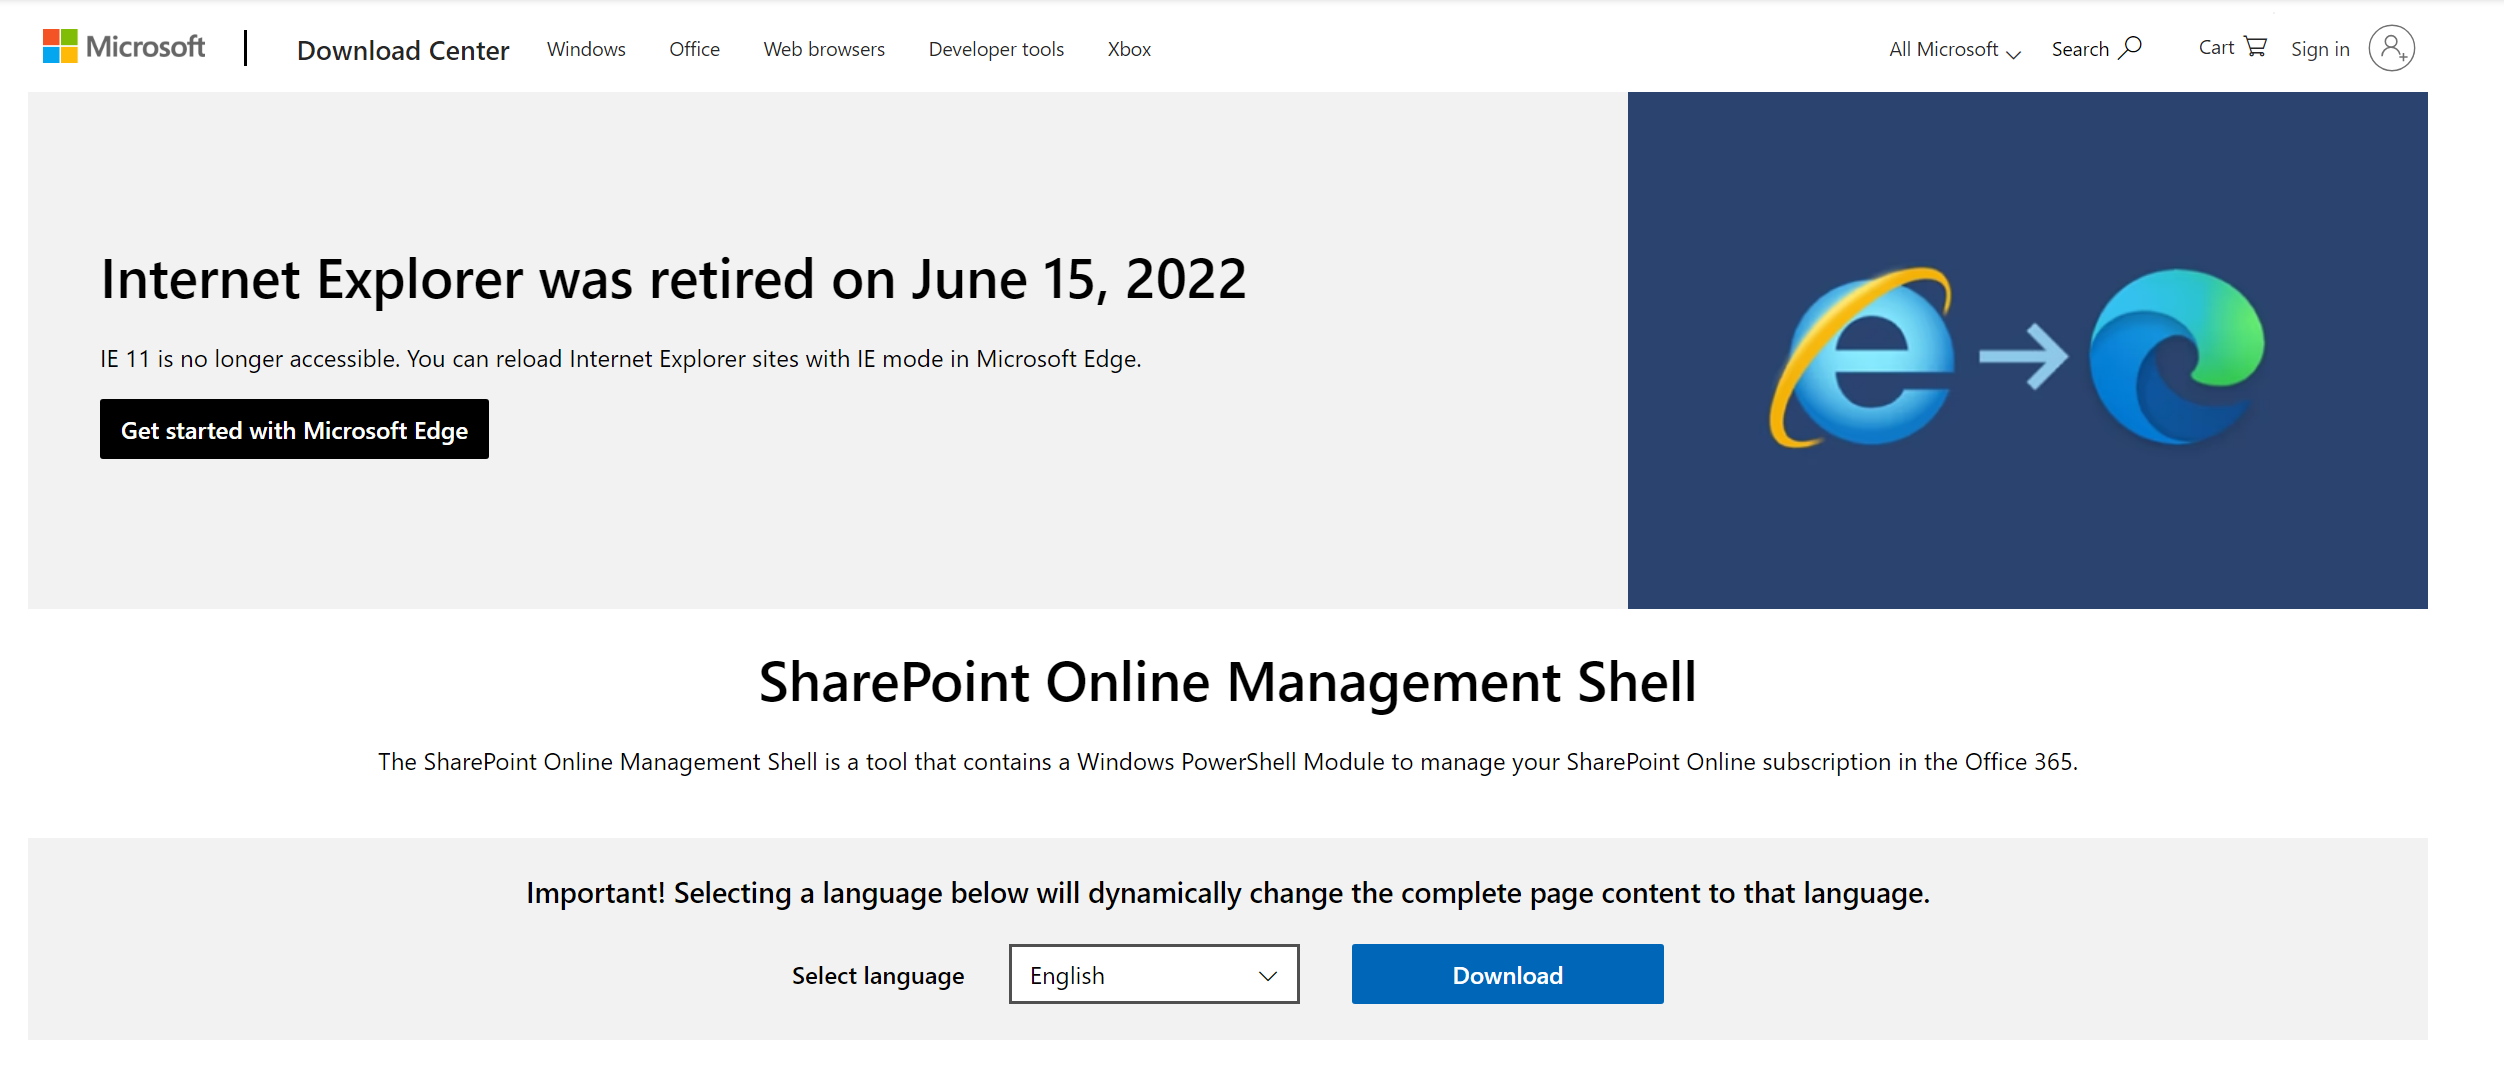The width and height of the screenshot is (2504, 1086).
Task: Click the Sign in text link
Action: (2320, 49)
